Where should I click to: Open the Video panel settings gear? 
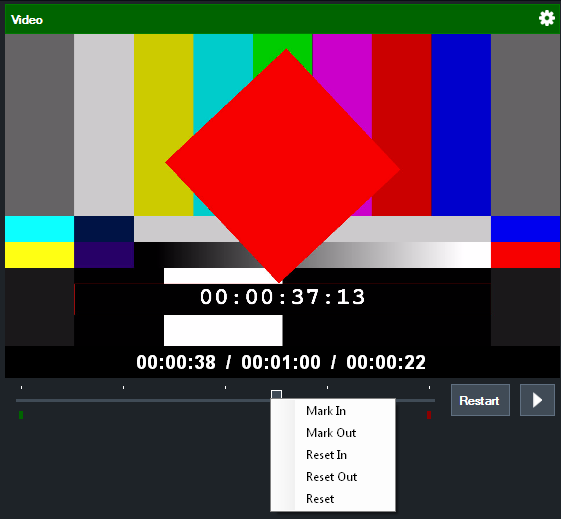tap(547, 18)
